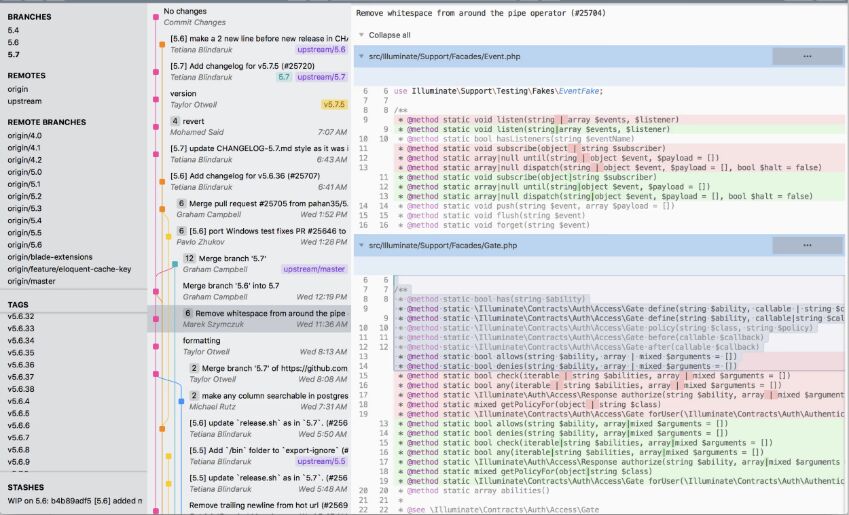The width and height of the screenshot is (849, 515).
Task: Select tag v5.6.35
Action: pyautogui.click(x=21, y=353)
